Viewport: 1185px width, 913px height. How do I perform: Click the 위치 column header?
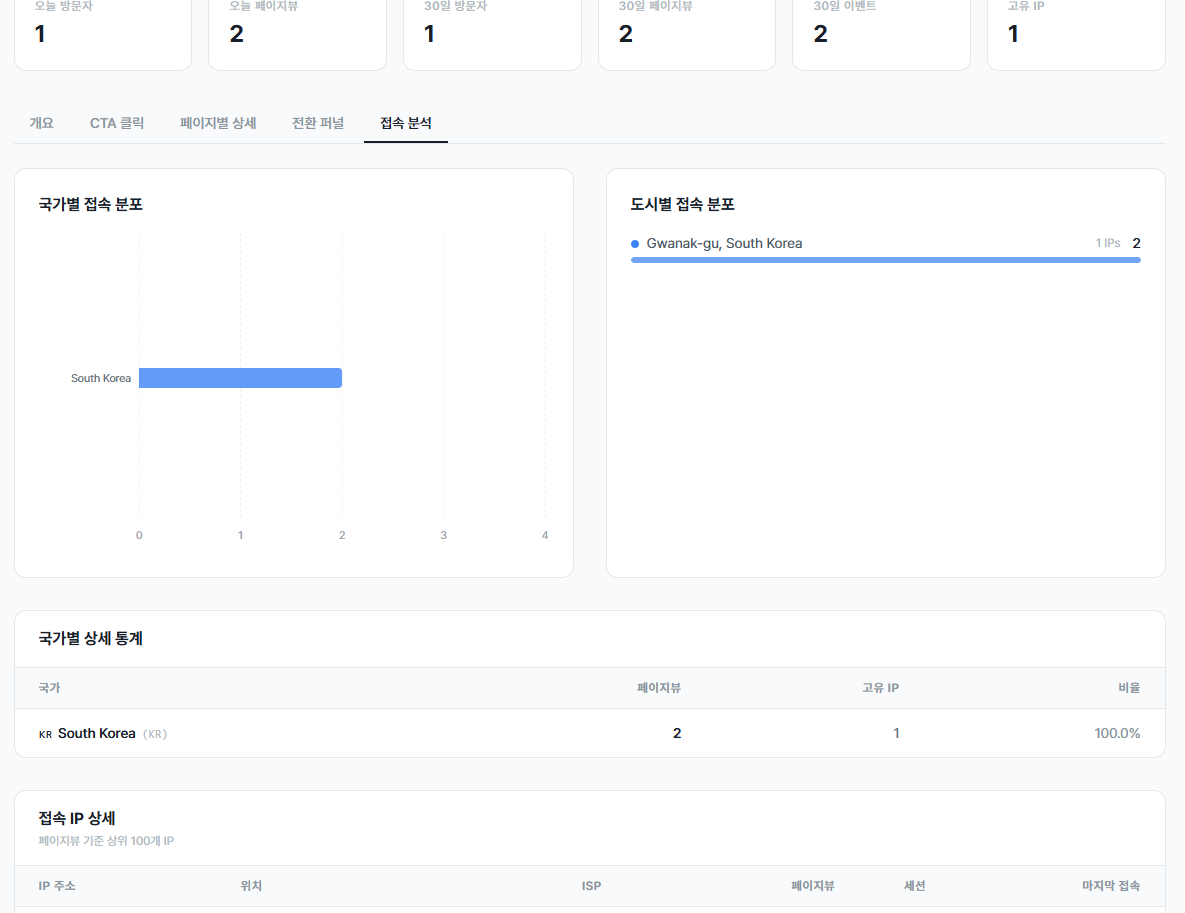pos(251,886)
